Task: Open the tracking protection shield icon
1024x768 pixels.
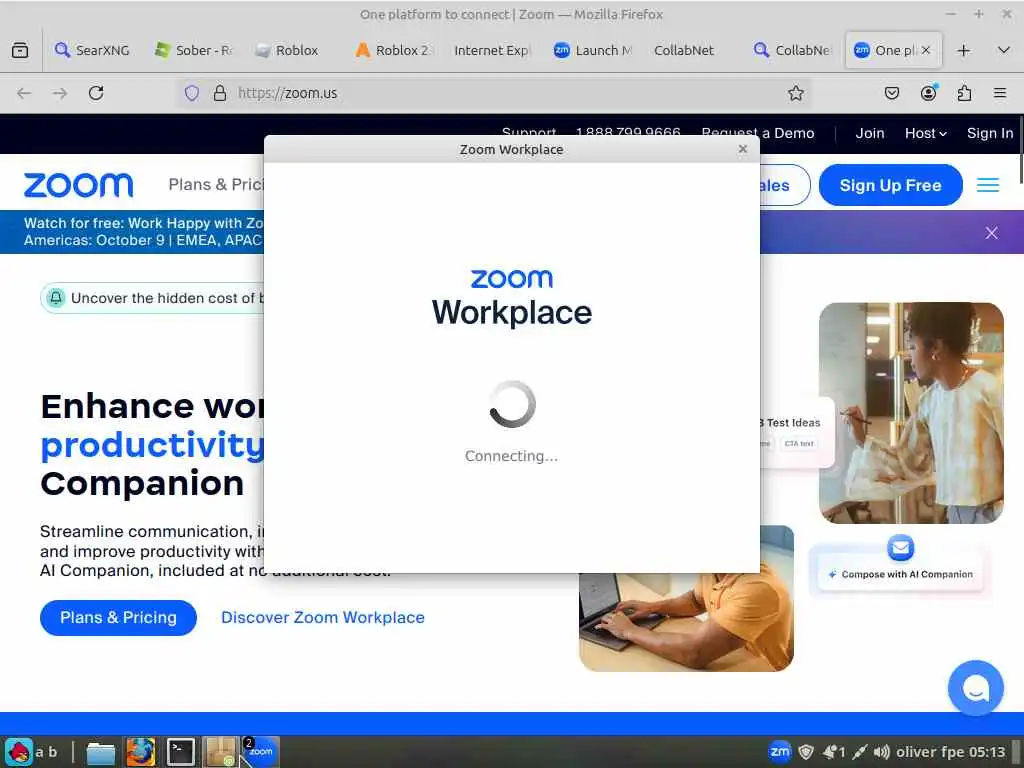Action: (x=191, y=93)
